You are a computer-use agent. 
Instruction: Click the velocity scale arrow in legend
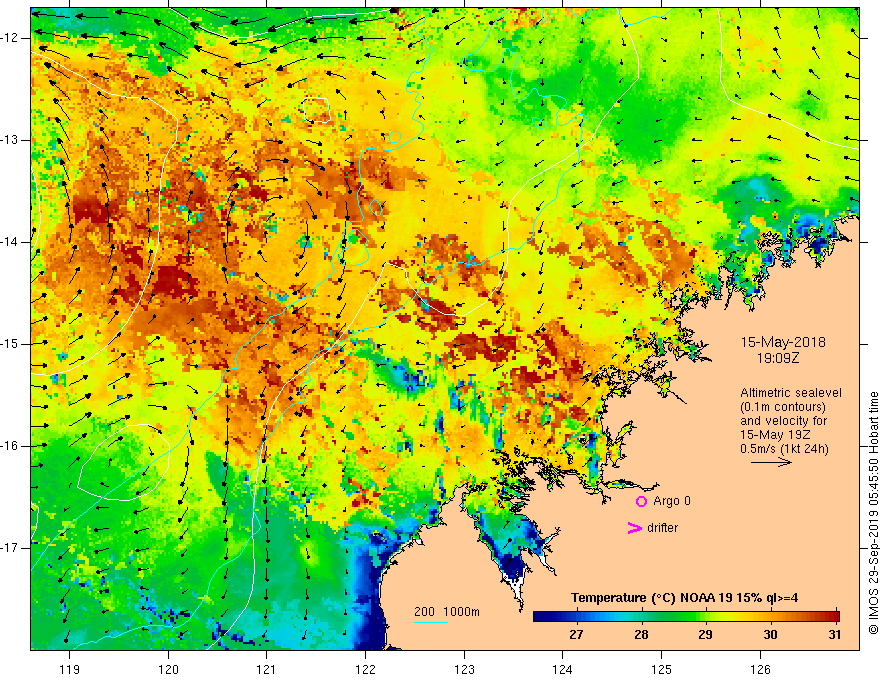point(771,462)
